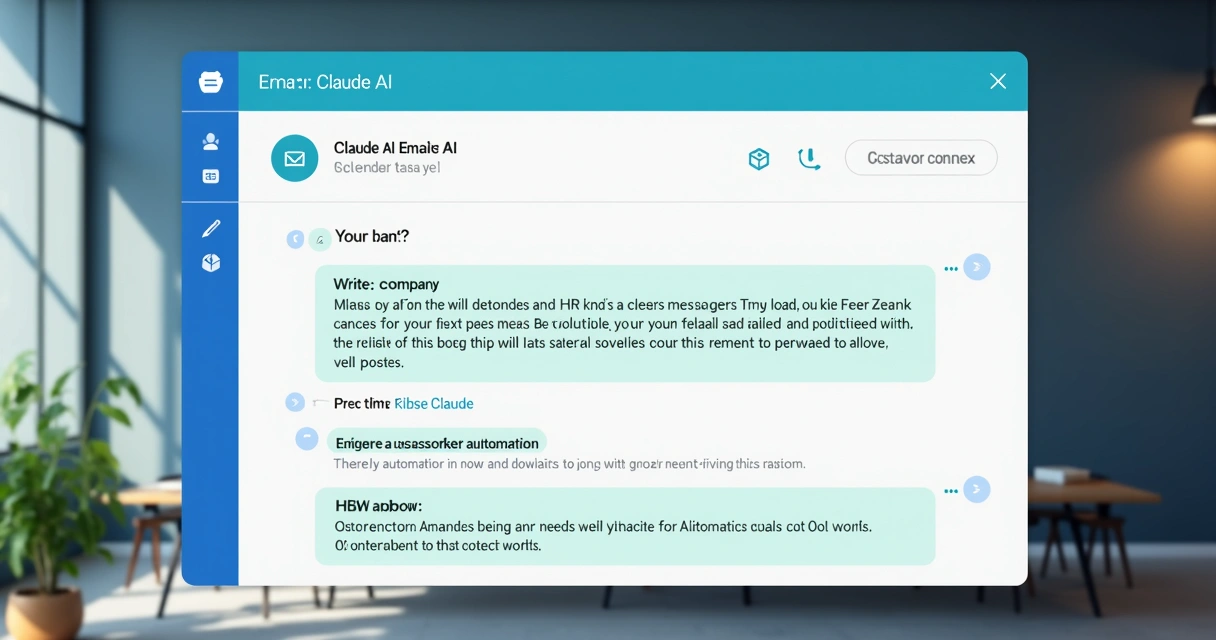
Task: Open the three-dot menu for 'Write: company'
Action: pyautogui.click(x=951, y=268)
